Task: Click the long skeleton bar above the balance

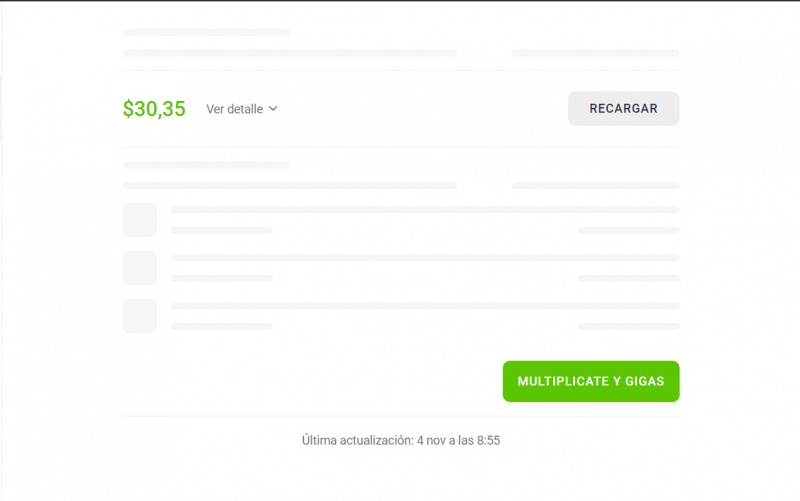Action: coord(289,53)
